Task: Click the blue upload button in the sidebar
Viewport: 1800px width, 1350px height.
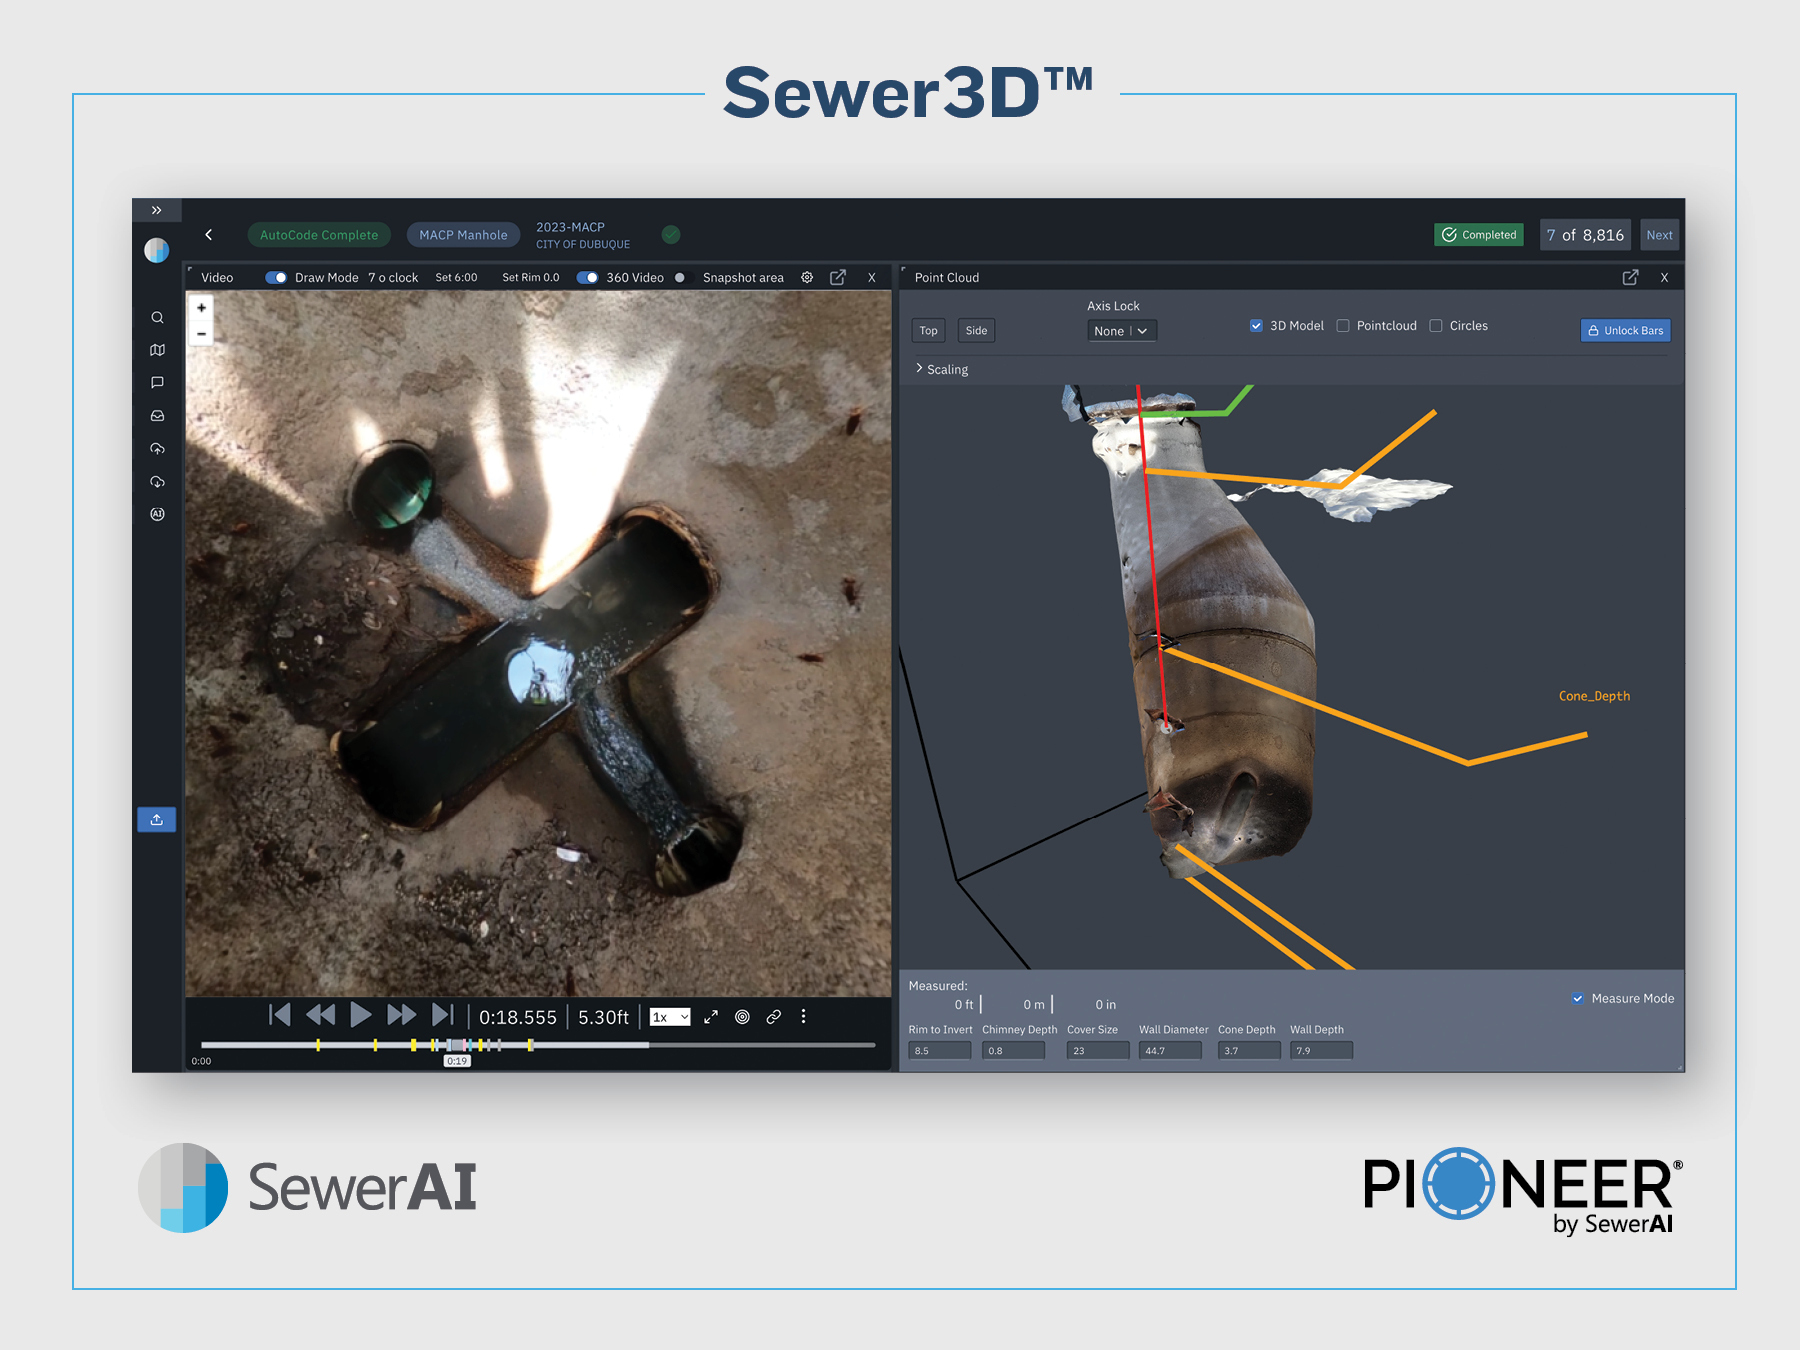Action: tap(157, 820)
